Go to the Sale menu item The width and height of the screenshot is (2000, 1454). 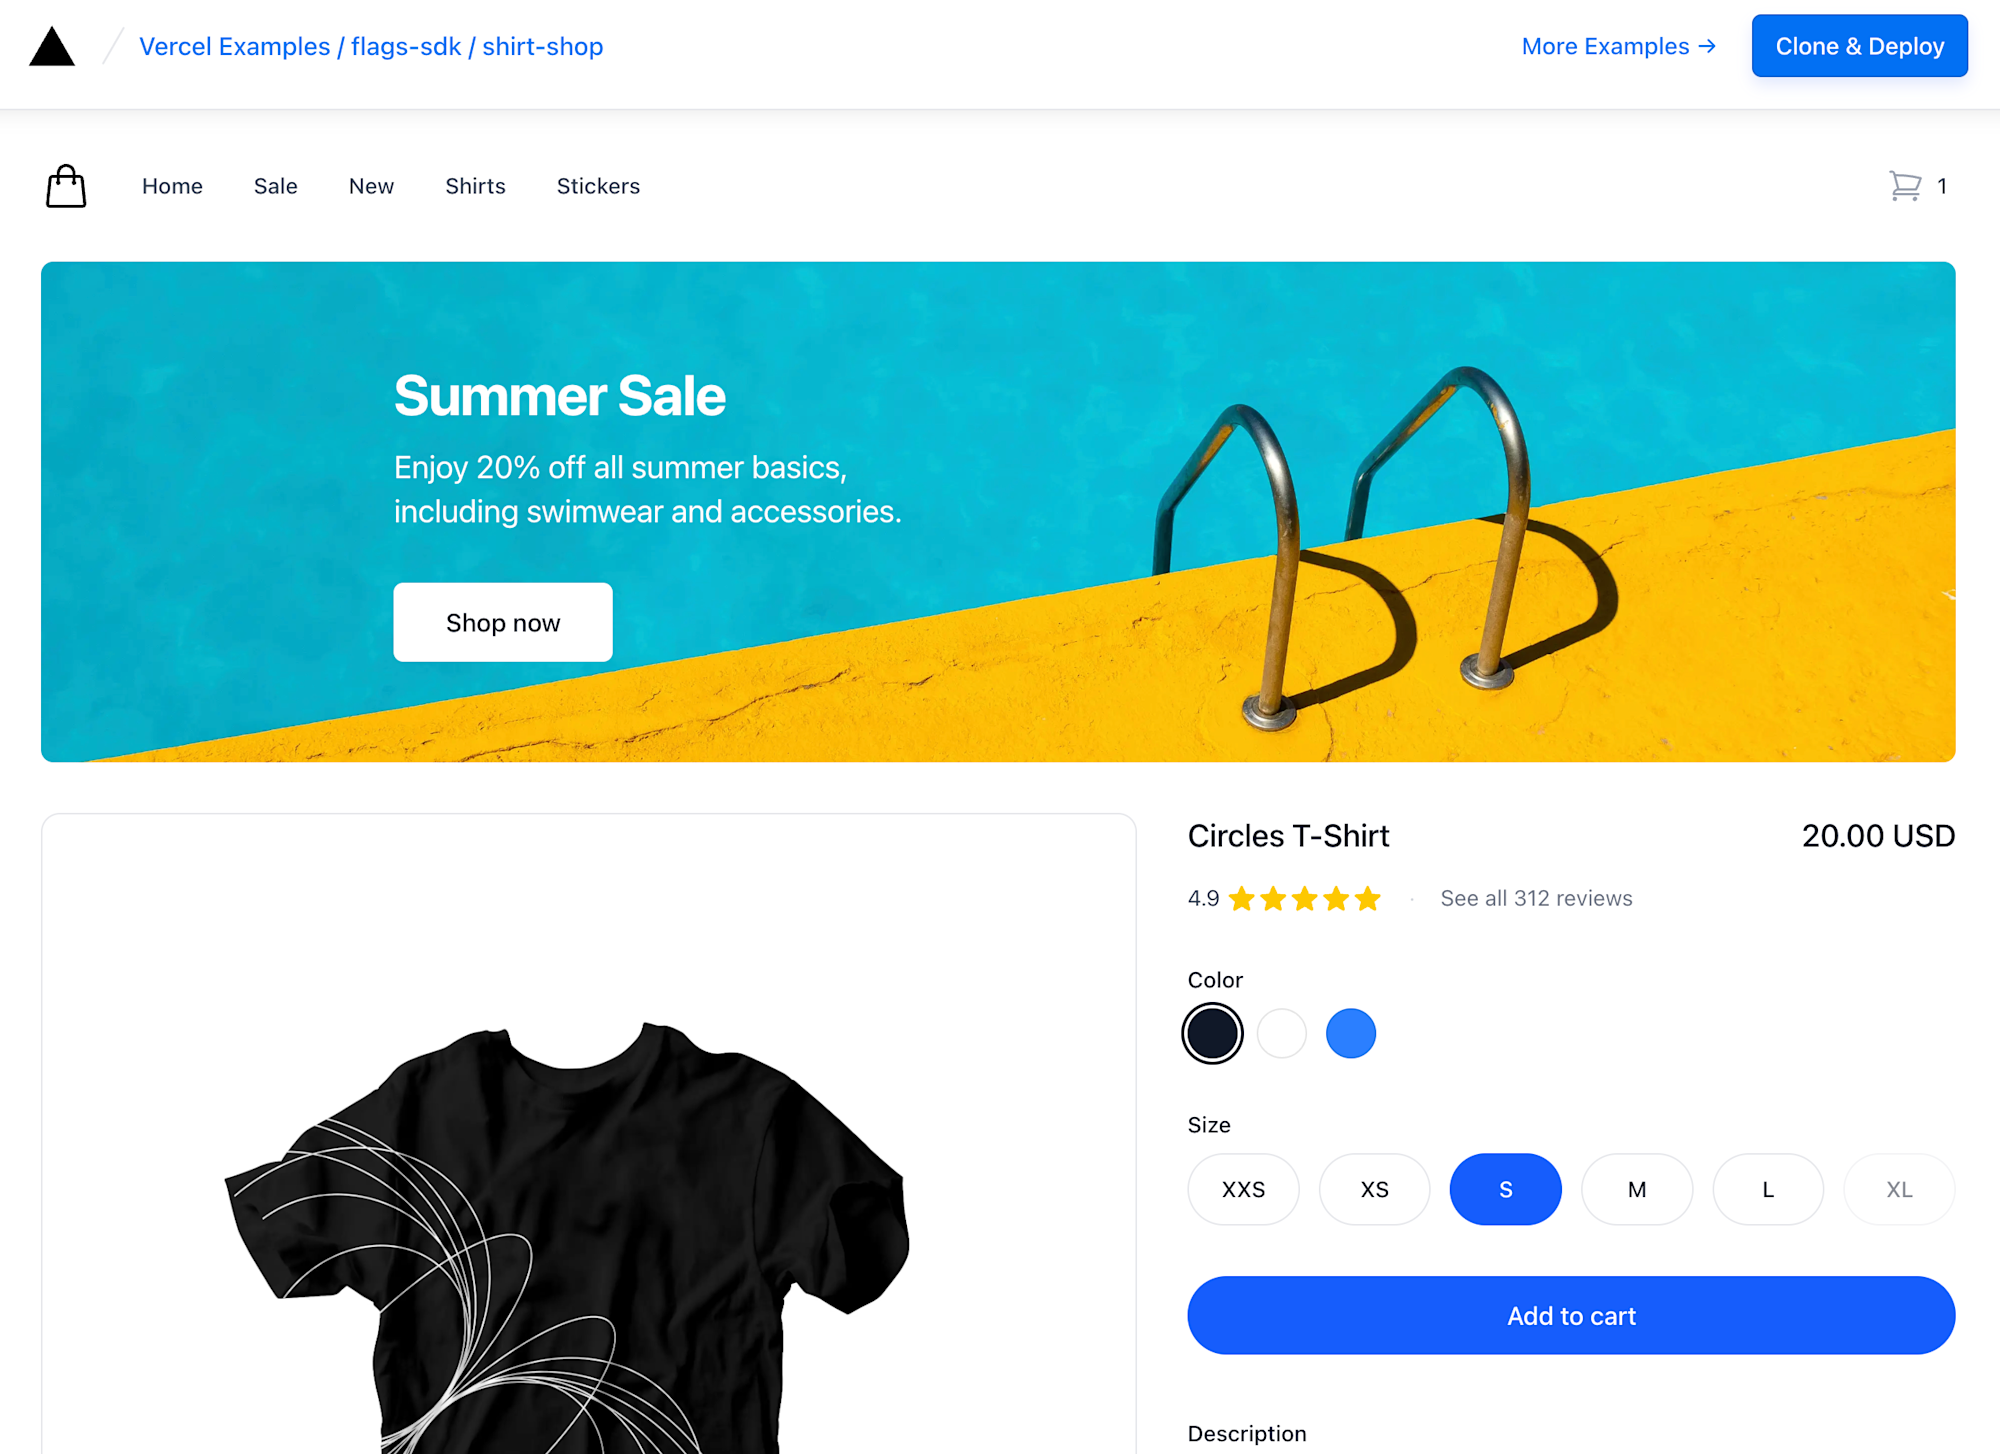coord(276,186)
